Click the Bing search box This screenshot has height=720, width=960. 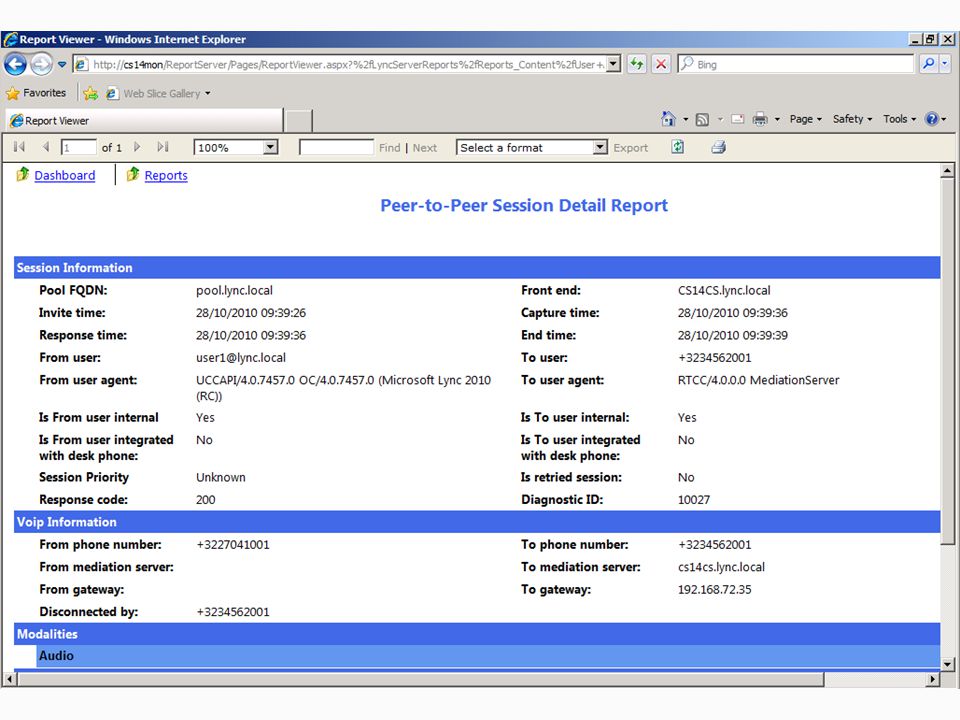coord(796,64)
